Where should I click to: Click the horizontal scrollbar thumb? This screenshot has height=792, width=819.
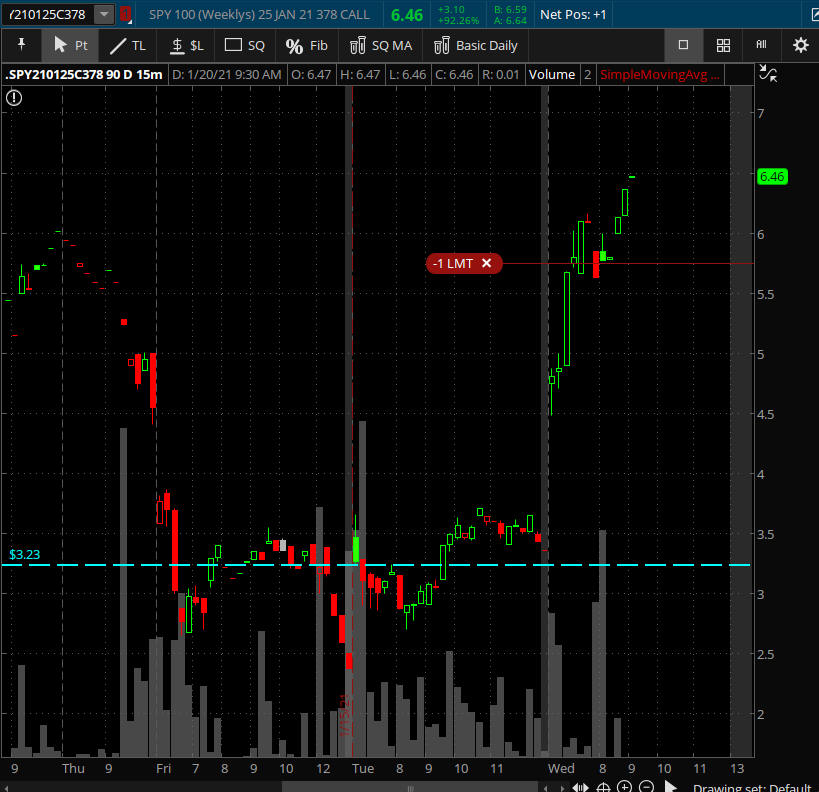tap(410, 787)
